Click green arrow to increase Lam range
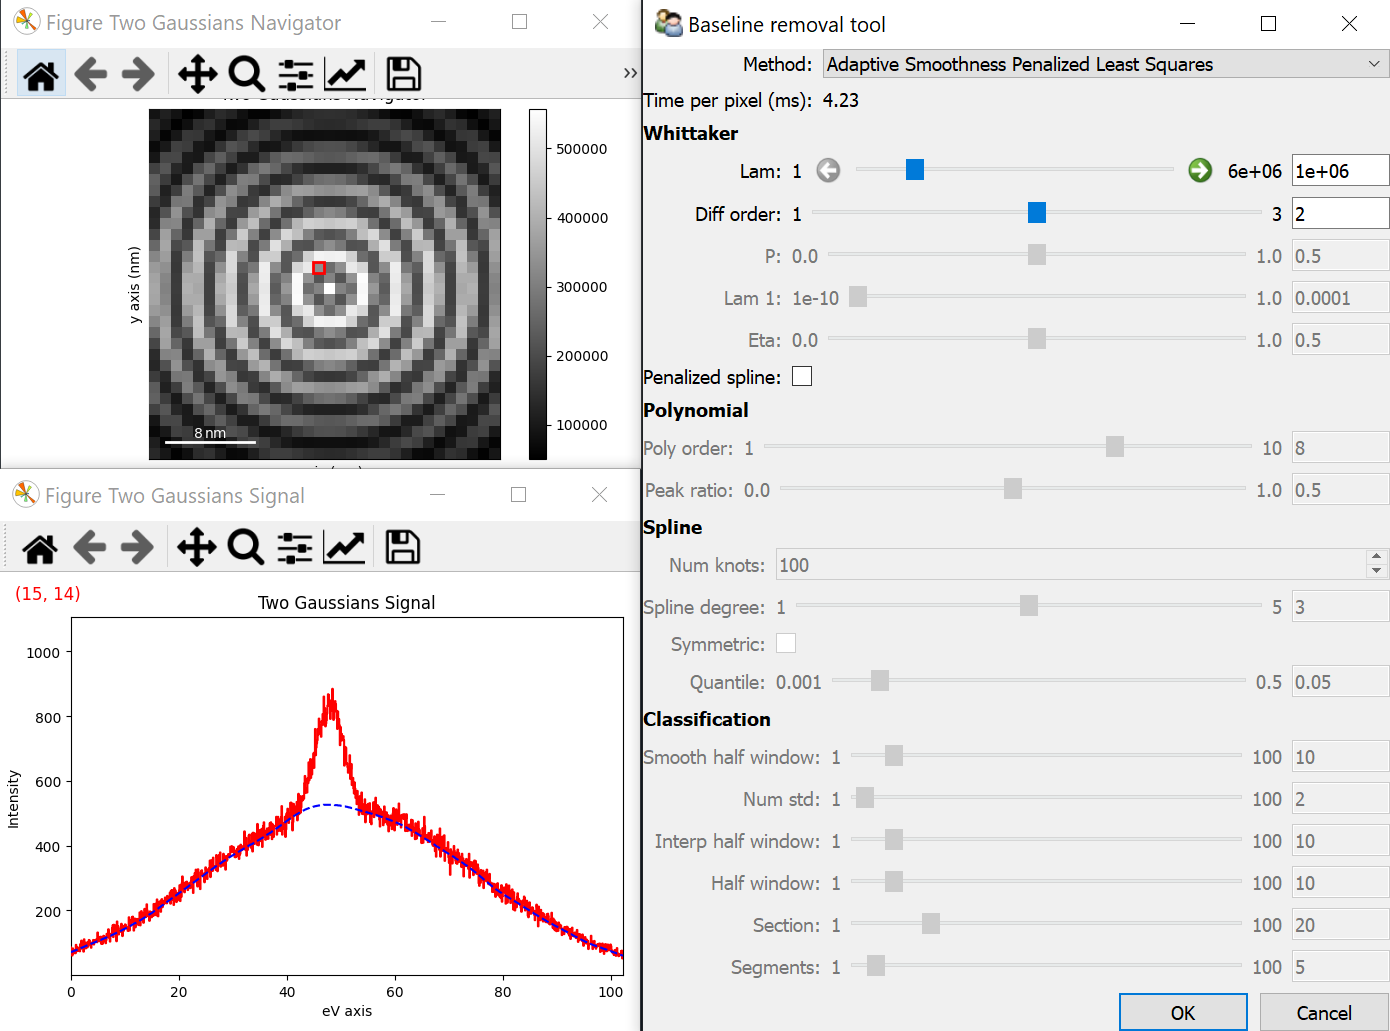The width and height of the screenshot is (1390, 1031). coord(1200,171)
